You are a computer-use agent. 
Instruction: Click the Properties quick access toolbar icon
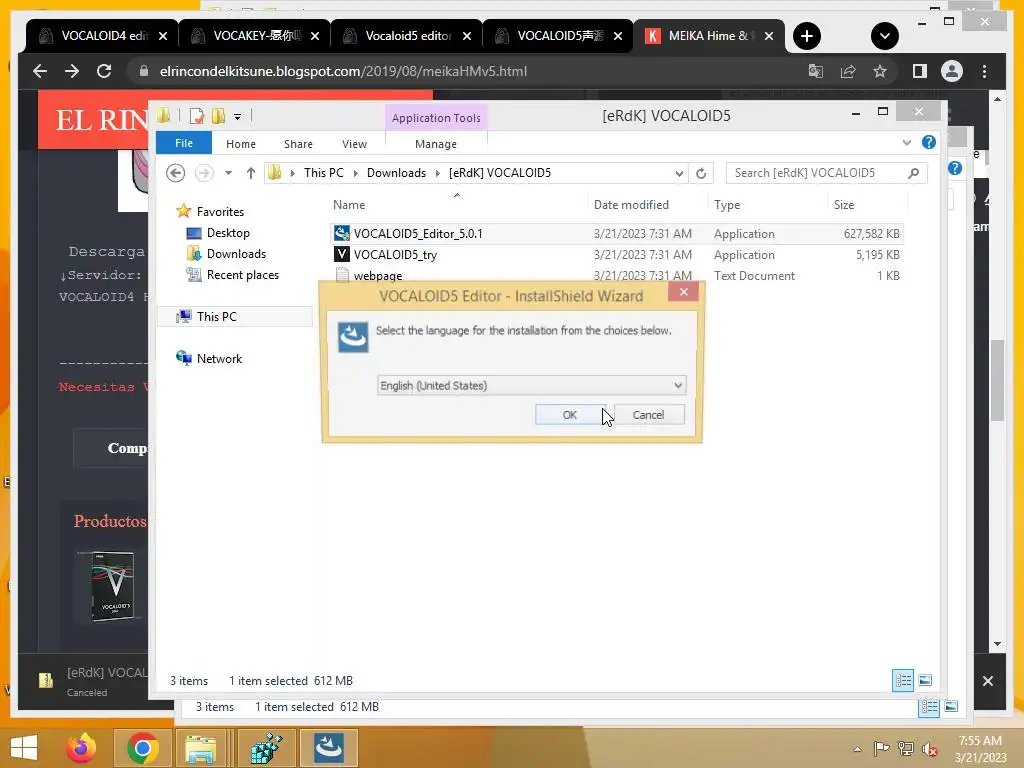click(197, 116)
